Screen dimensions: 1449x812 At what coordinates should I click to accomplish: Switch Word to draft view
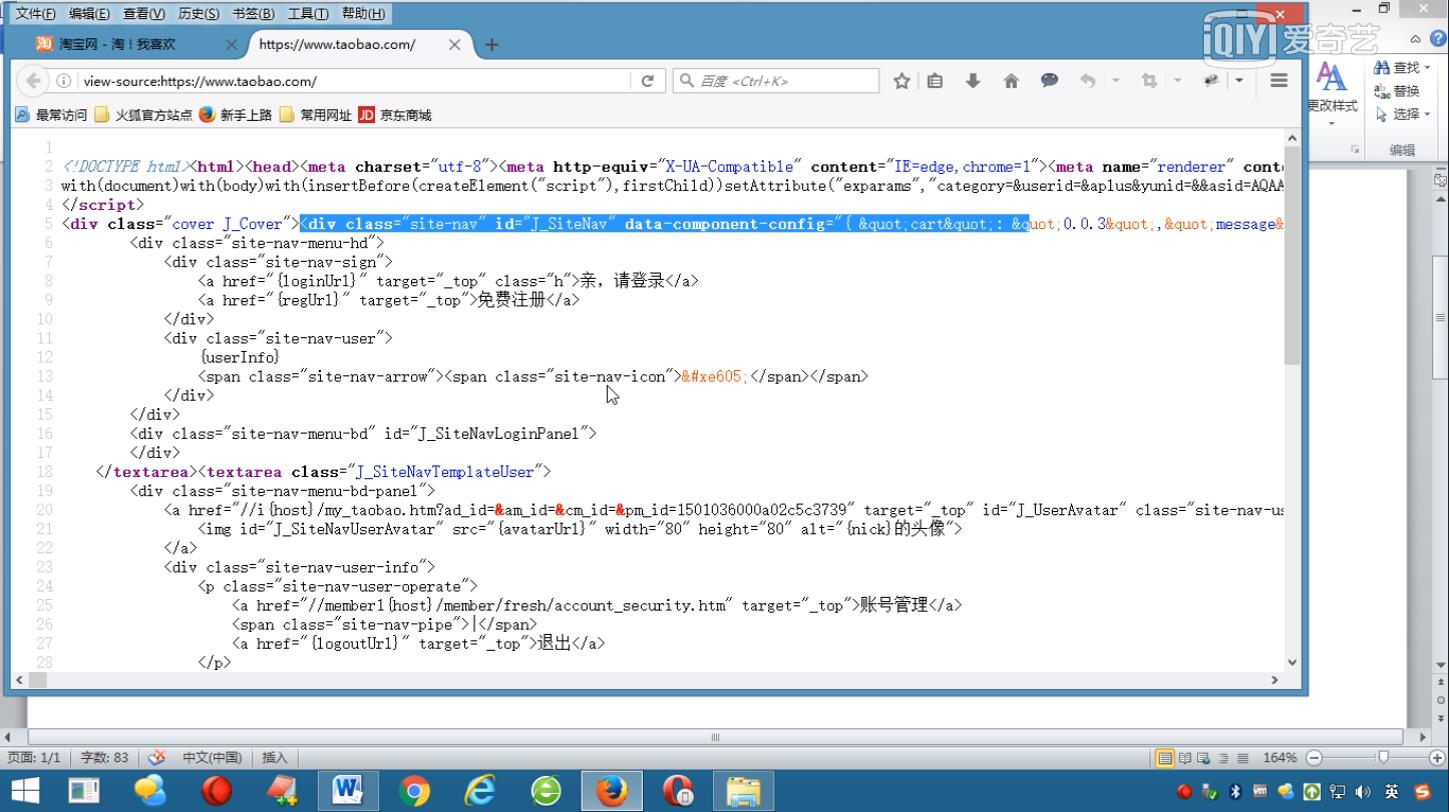(x=1243, y=758)
